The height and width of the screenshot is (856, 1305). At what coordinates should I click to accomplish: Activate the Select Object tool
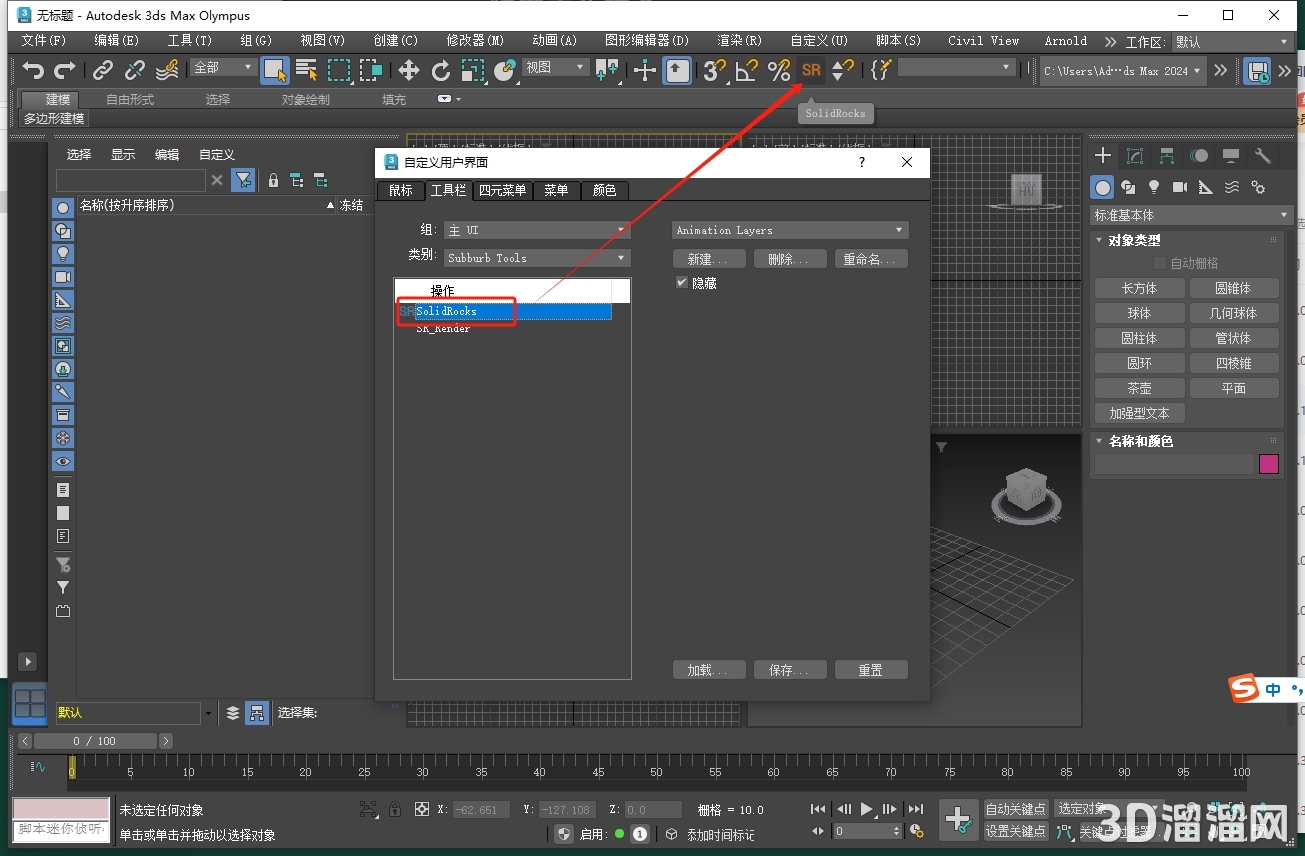(275, 70)
